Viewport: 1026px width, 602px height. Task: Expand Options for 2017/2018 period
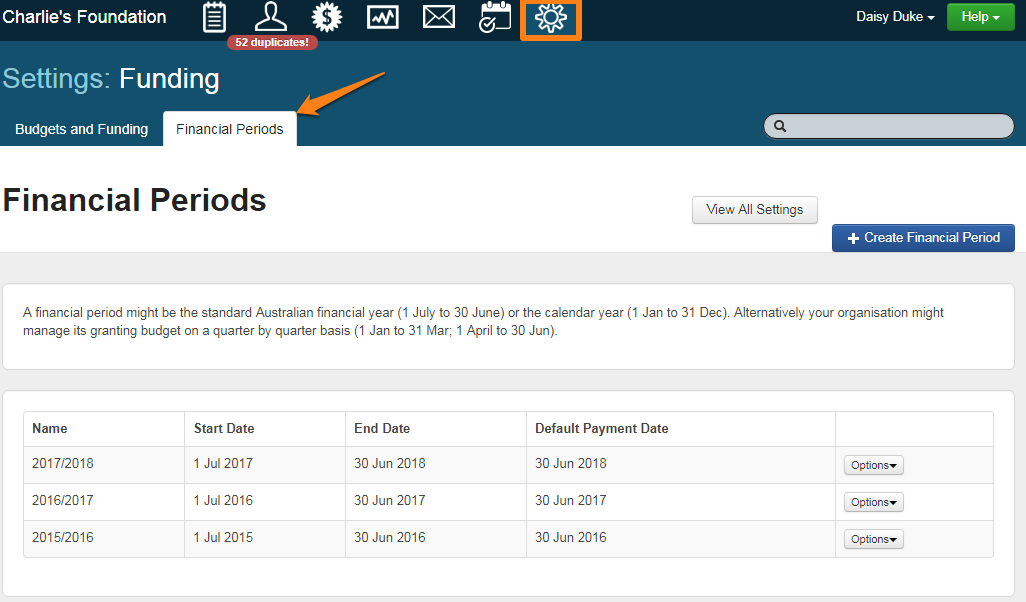pyautogui.click(x=873, y=465)
